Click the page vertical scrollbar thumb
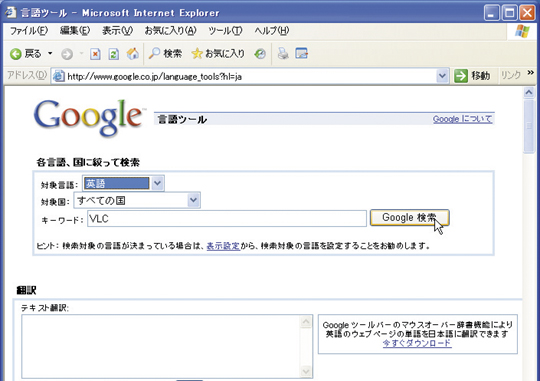The width and height of the screenshot is (540, 381). pos(529,126)
